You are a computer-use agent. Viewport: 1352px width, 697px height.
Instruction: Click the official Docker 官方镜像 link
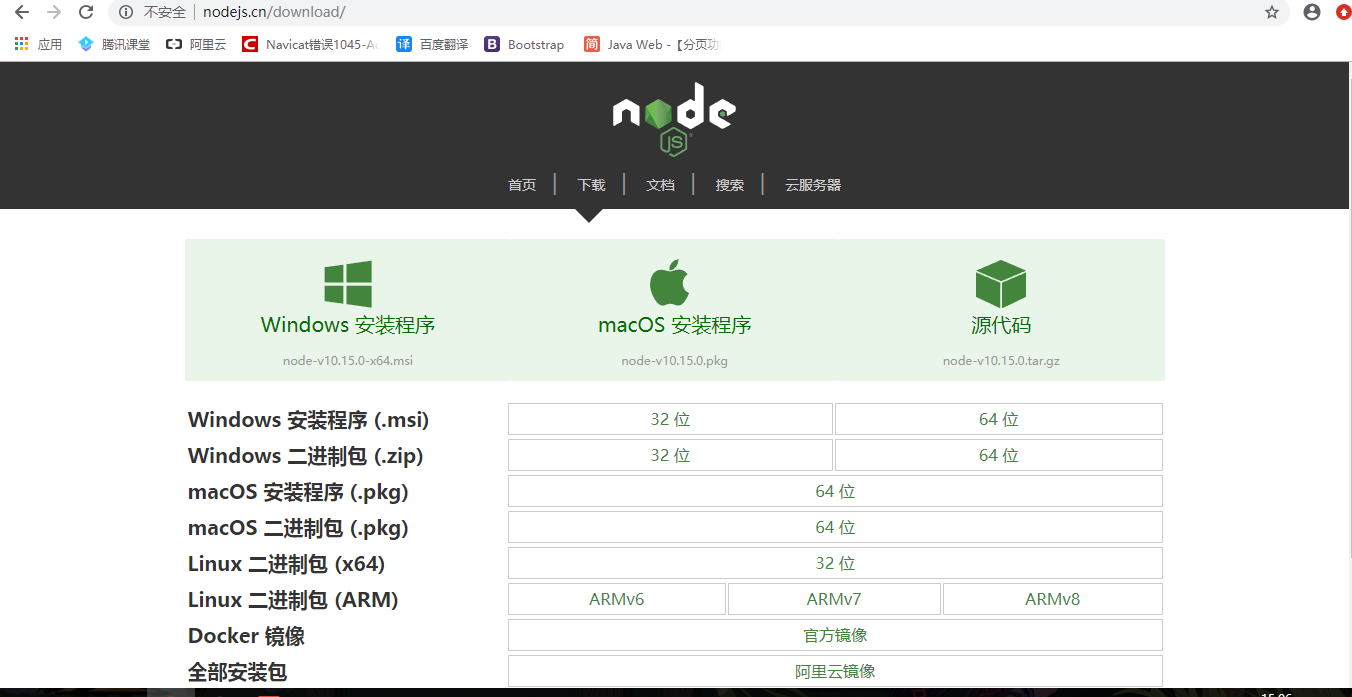[835, 634]
